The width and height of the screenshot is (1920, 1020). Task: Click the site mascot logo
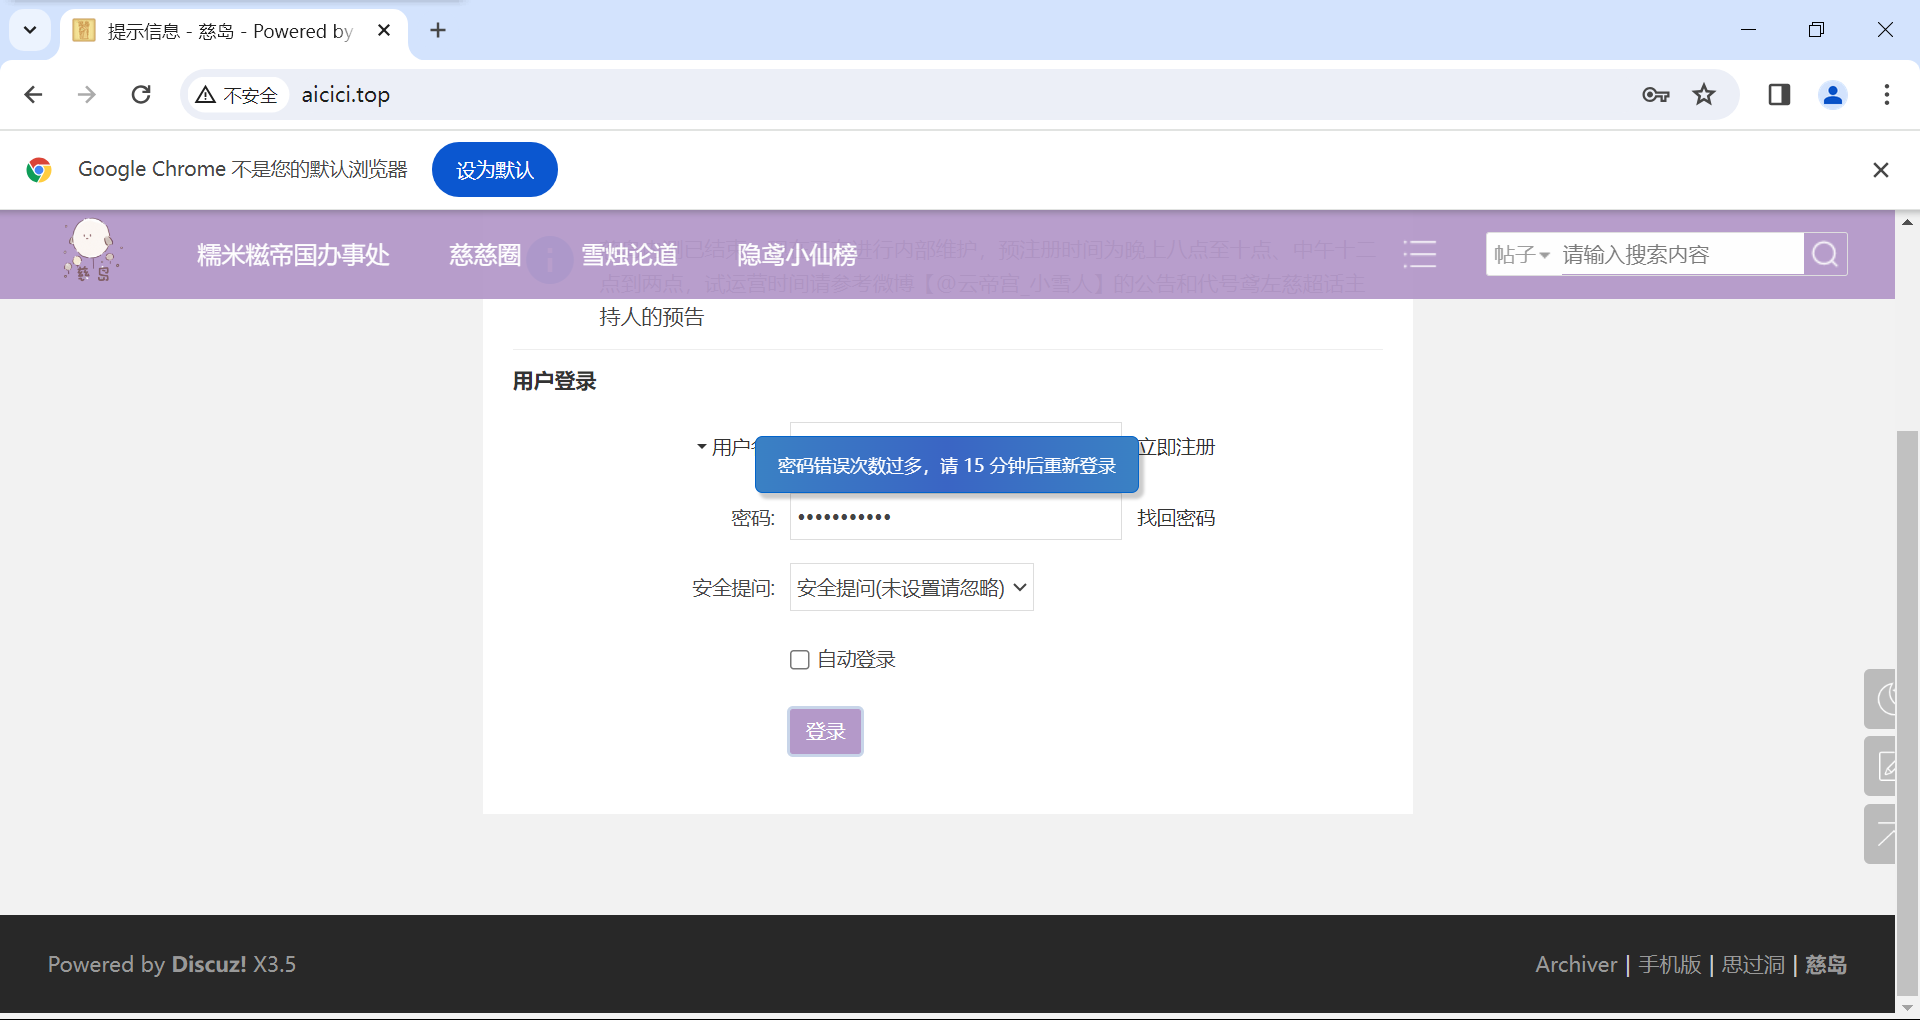pos(92,251)
